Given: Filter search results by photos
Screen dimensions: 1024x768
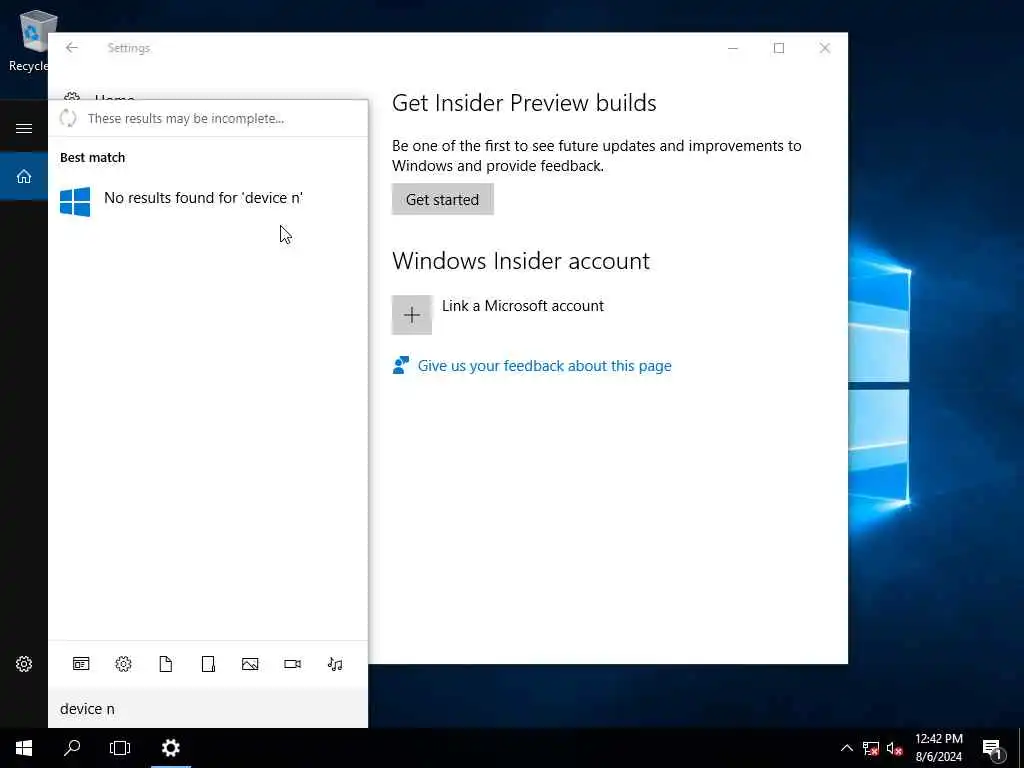Looking at the screenshot, I should coord(250,664).
